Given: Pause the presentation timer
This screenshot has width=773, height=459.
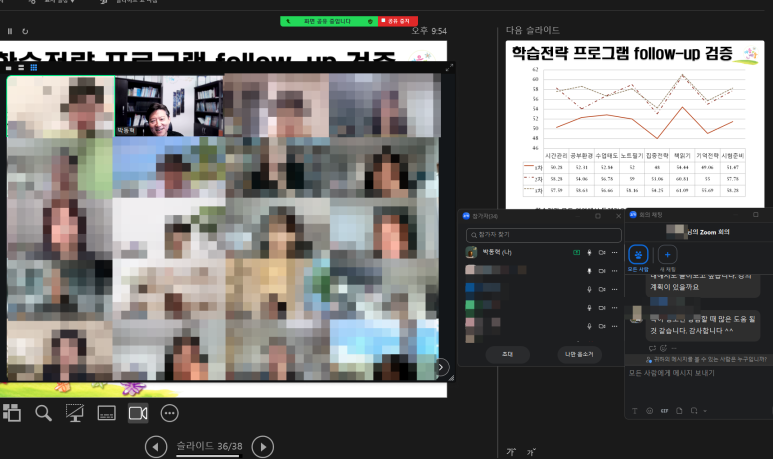Looking at the screenshot, I should click(x=10, y=31).
